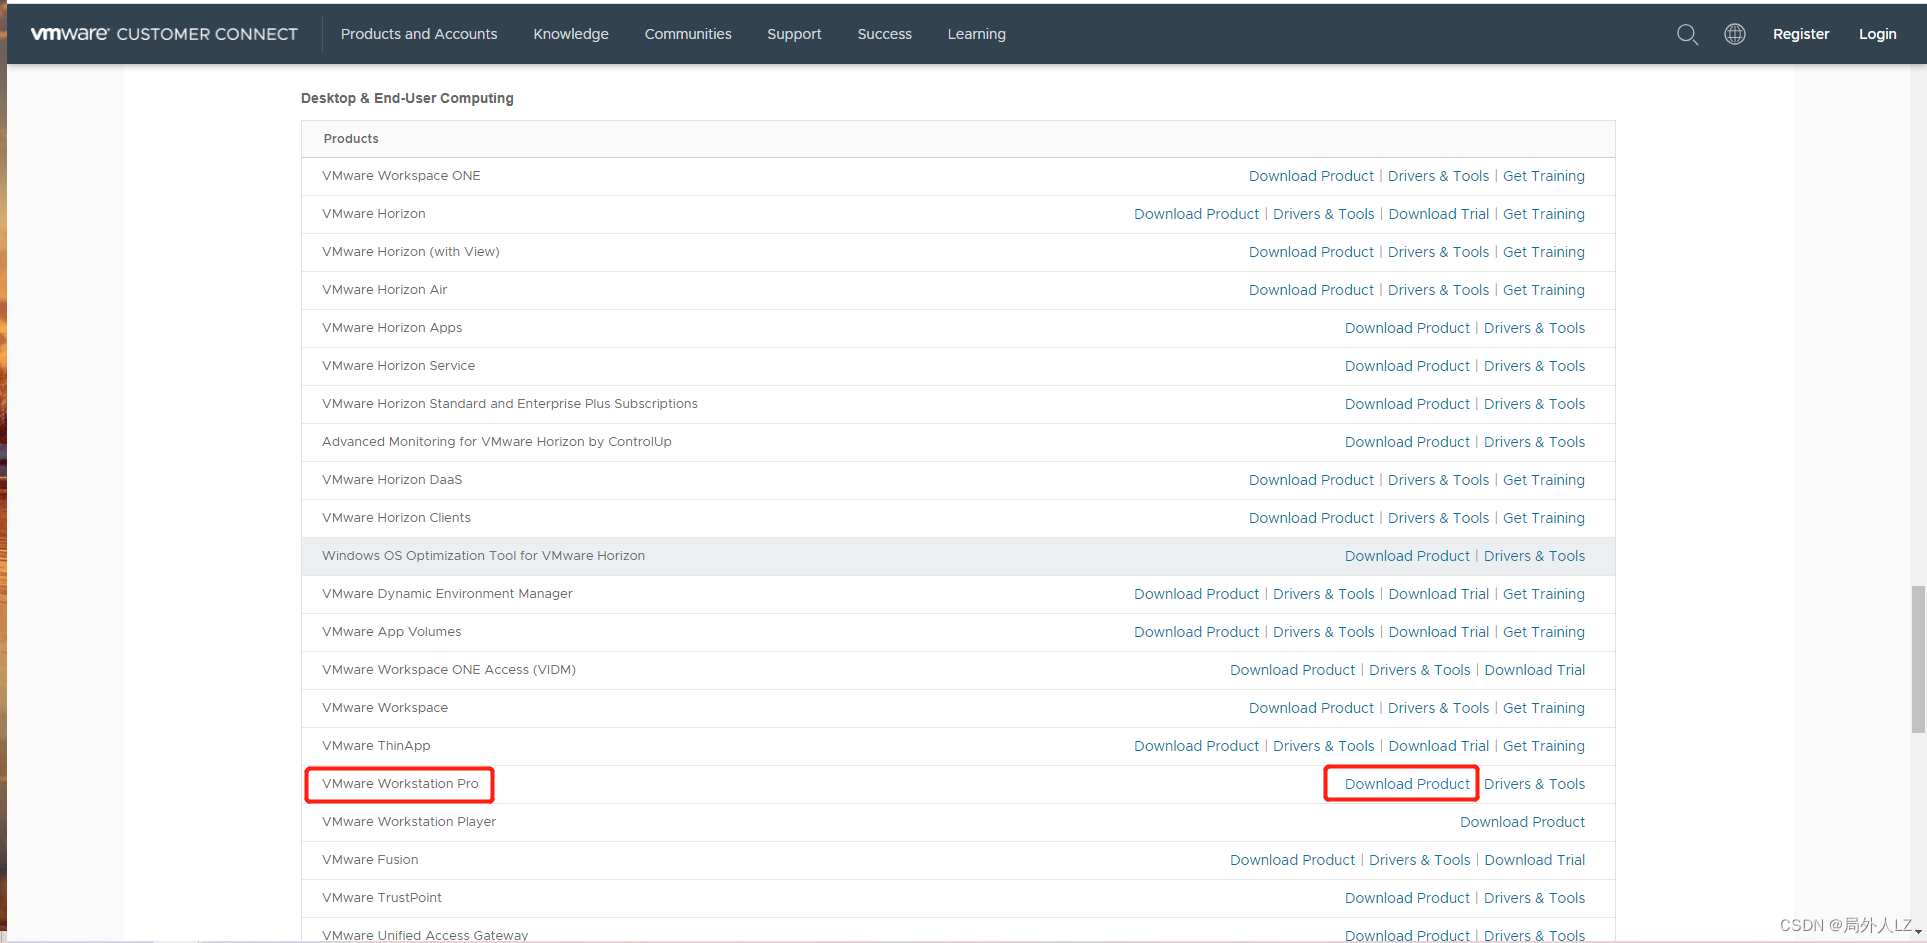Click the page vertical scrollbar thumb

click(1918, 660)
